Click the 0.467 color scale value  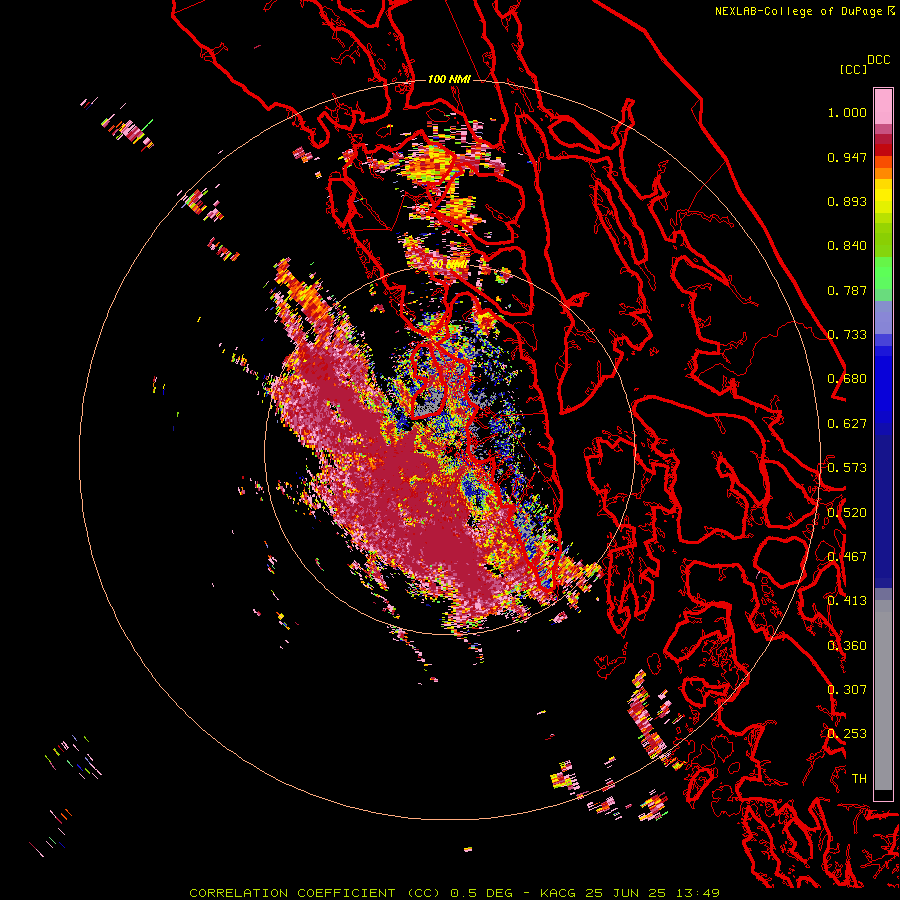pyautogui.click(x=847, y=557)
